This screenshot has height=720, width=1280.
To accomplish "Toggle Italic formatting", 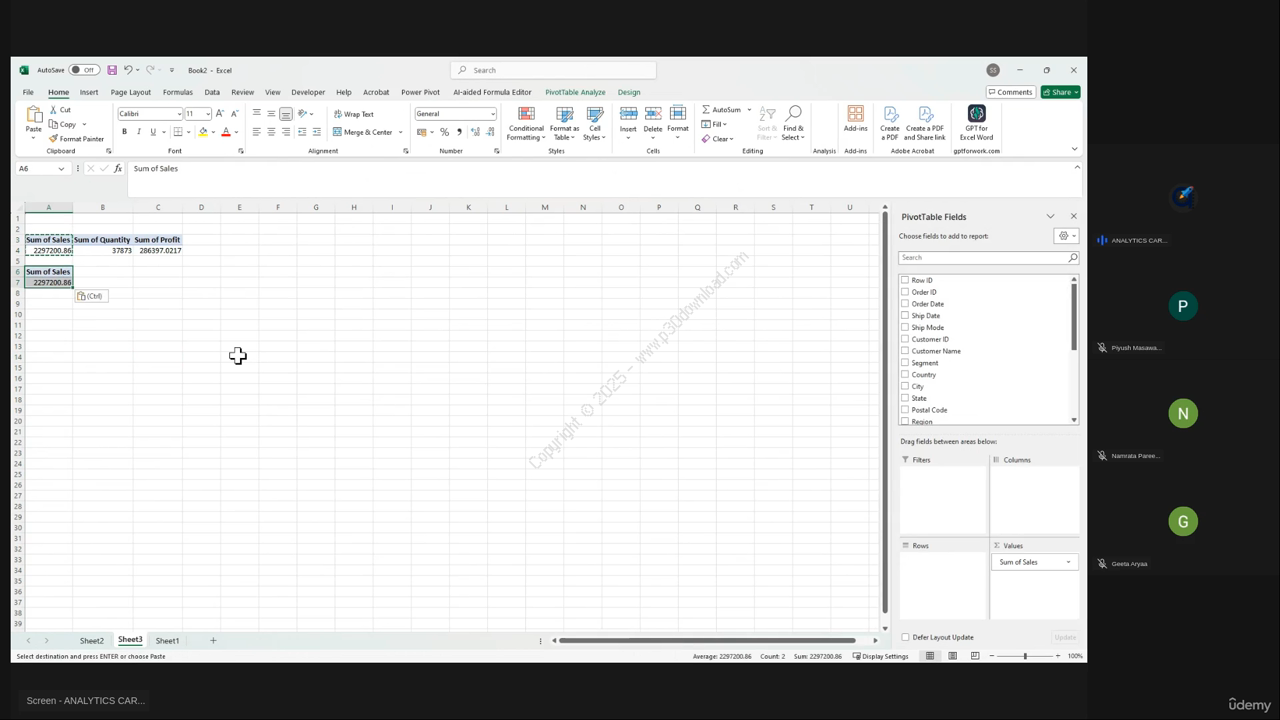I will (x=139, y=132).
